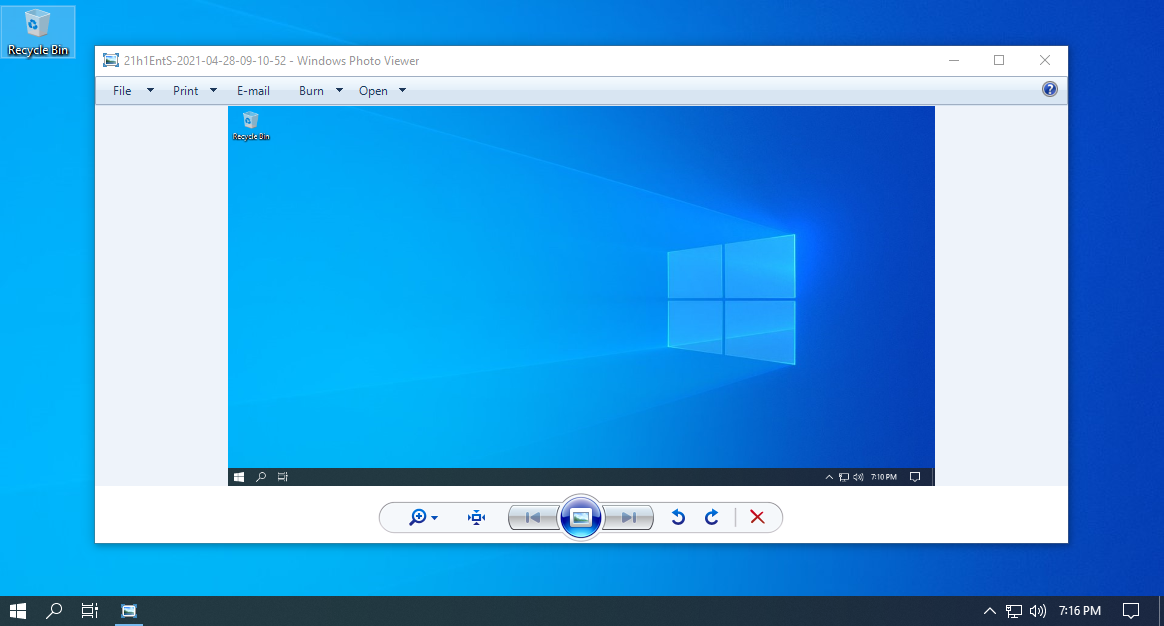The image size is (1164, 626).
Task: Delete the photo with red X
Action: point(757,518)
